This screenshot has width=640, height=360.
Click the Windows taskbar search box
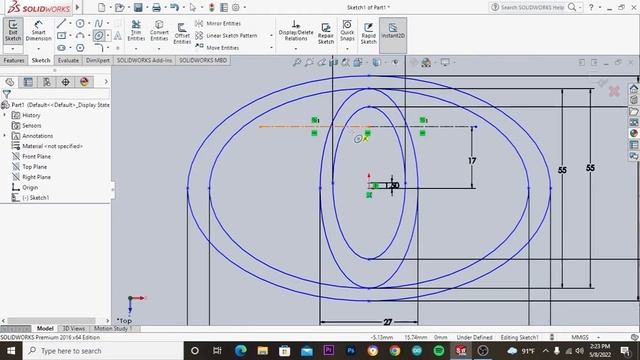pyautogui.click(x=103, y=351)
